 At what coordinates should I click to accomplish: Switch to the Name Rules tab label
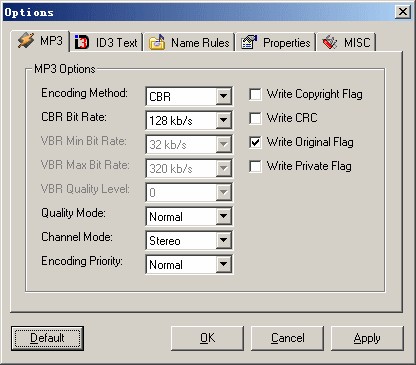tap(200, 43)
